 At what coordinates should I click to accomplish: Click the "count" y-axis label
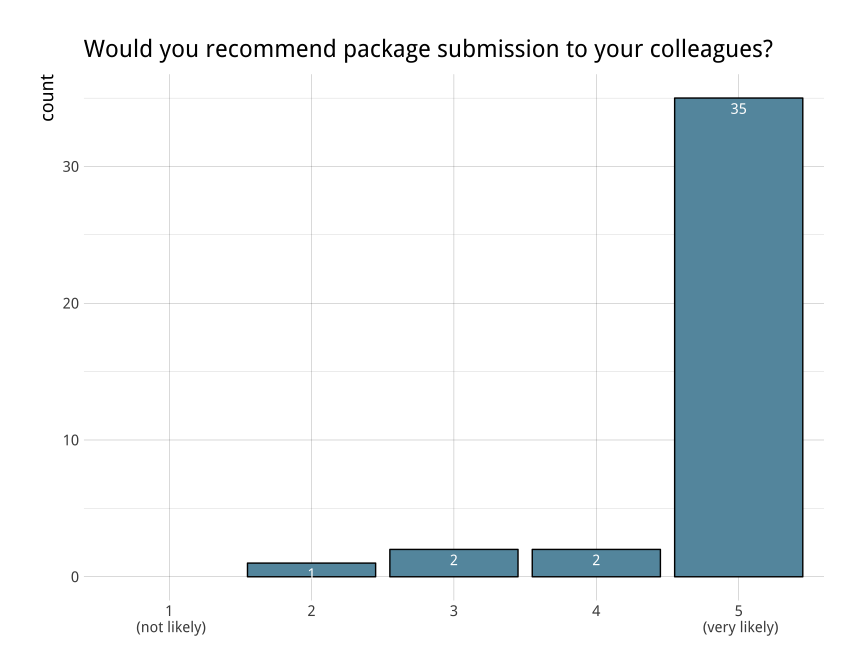(47, 98)
